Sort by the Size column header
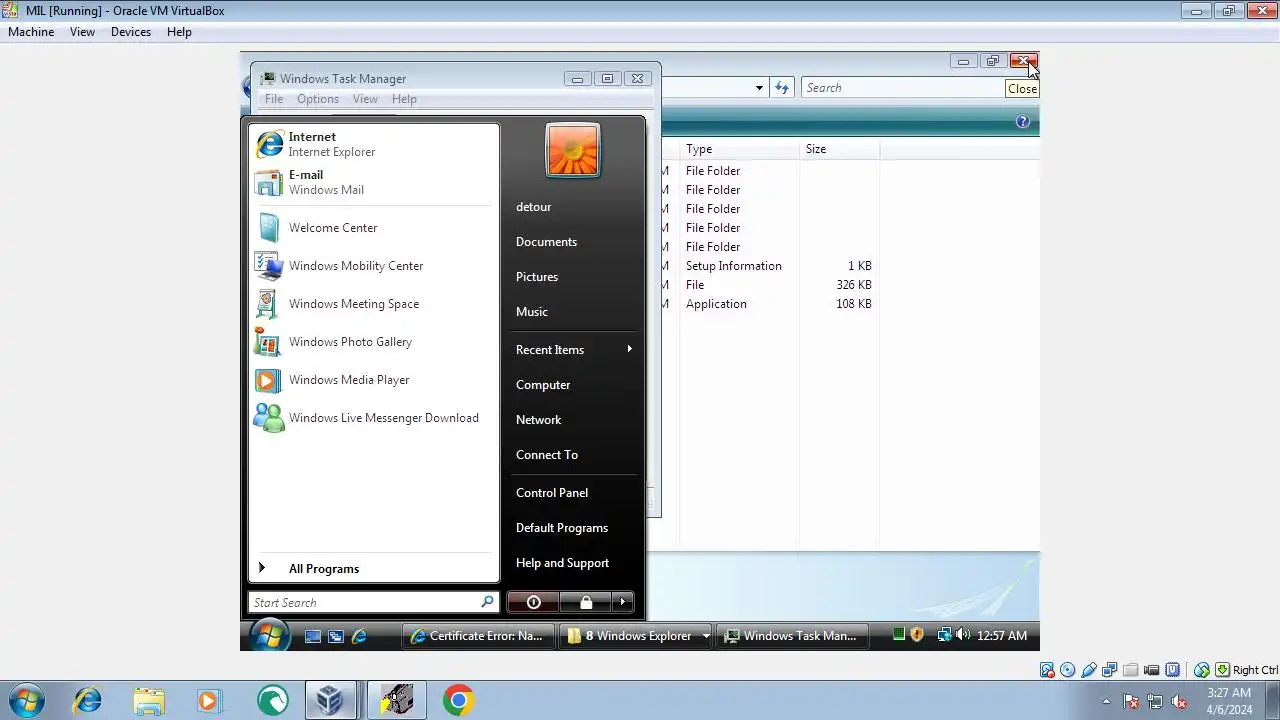 tap(840, 149)
